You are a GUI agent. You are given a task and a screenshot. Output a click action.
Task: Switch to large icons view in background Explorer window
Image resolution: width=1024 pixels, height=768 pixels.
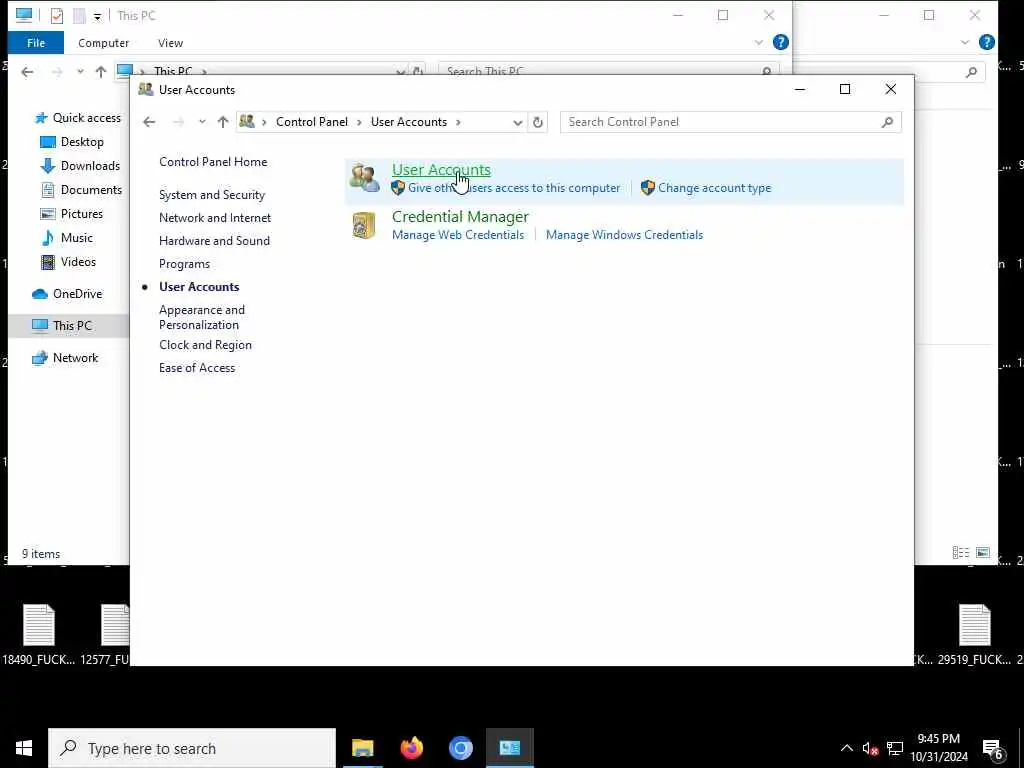pyautogui.click(x=983, y=553)
